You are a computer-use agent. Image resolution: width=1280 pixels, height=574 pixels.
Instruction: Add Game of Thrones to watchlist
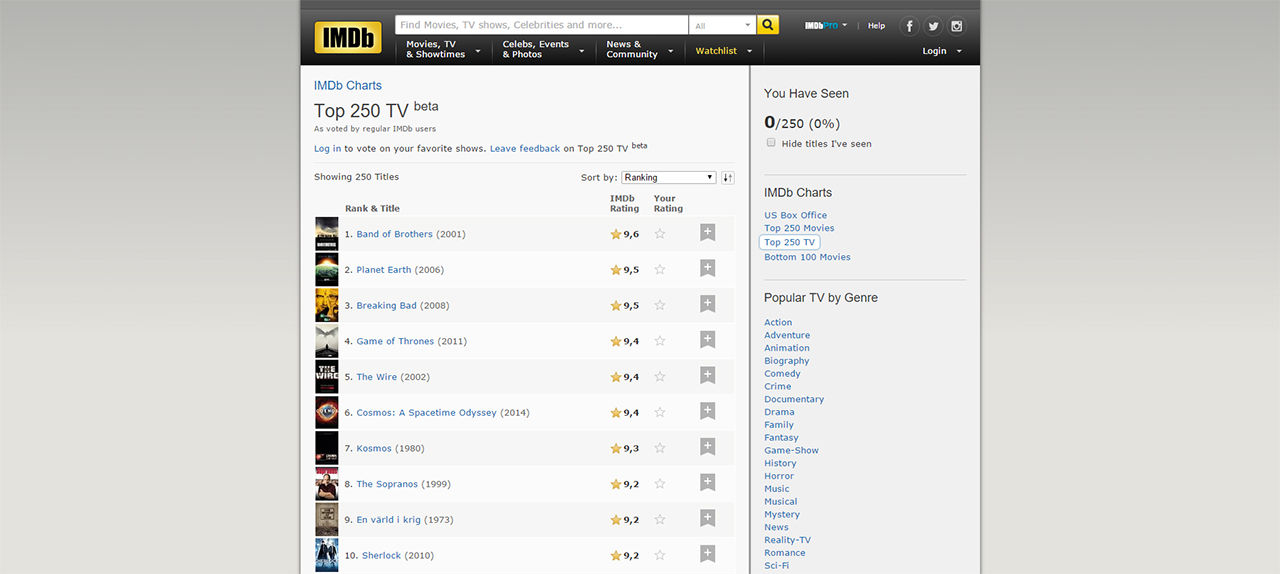click(707, 340)
